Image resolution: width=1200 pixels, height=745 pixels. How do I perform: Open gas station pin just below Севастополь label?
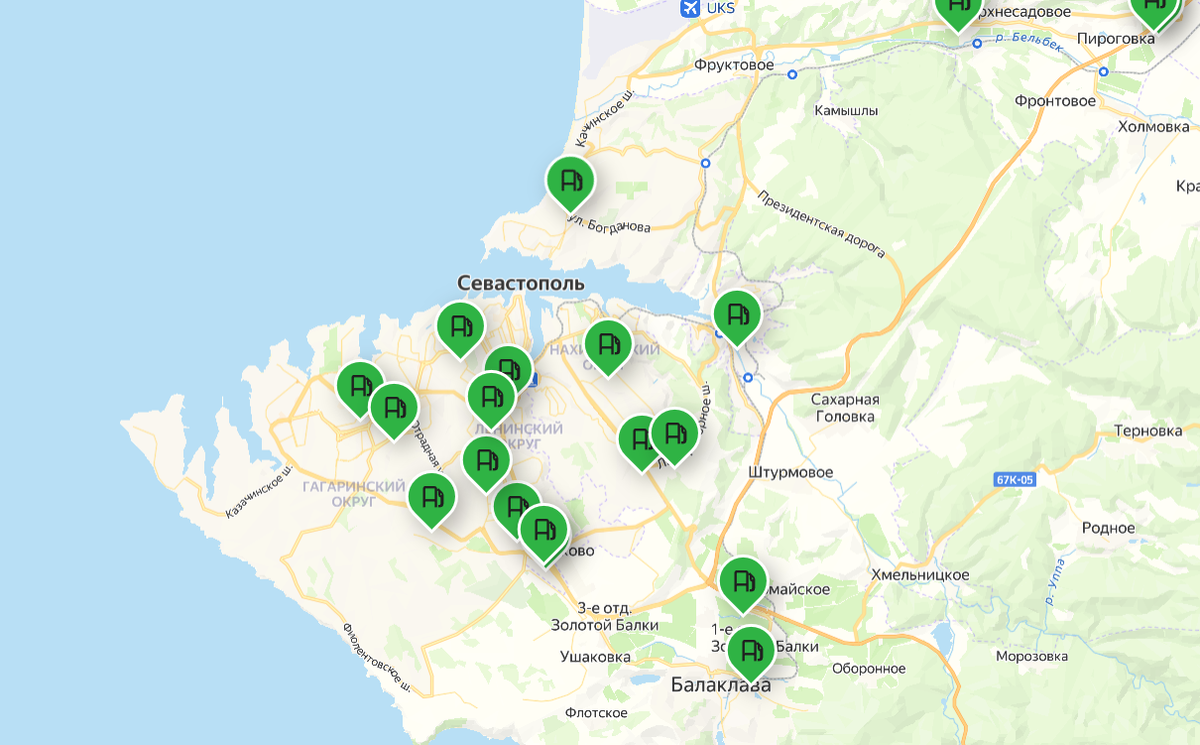[461, 327]
